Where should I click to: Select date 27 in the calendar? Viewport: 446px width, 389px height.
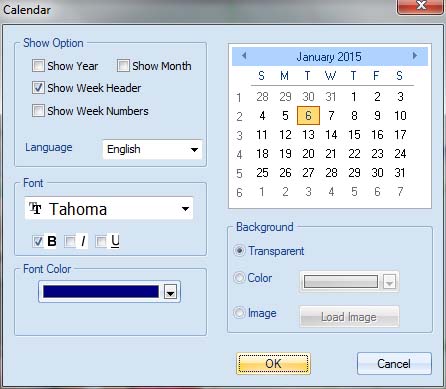point(308,173)
